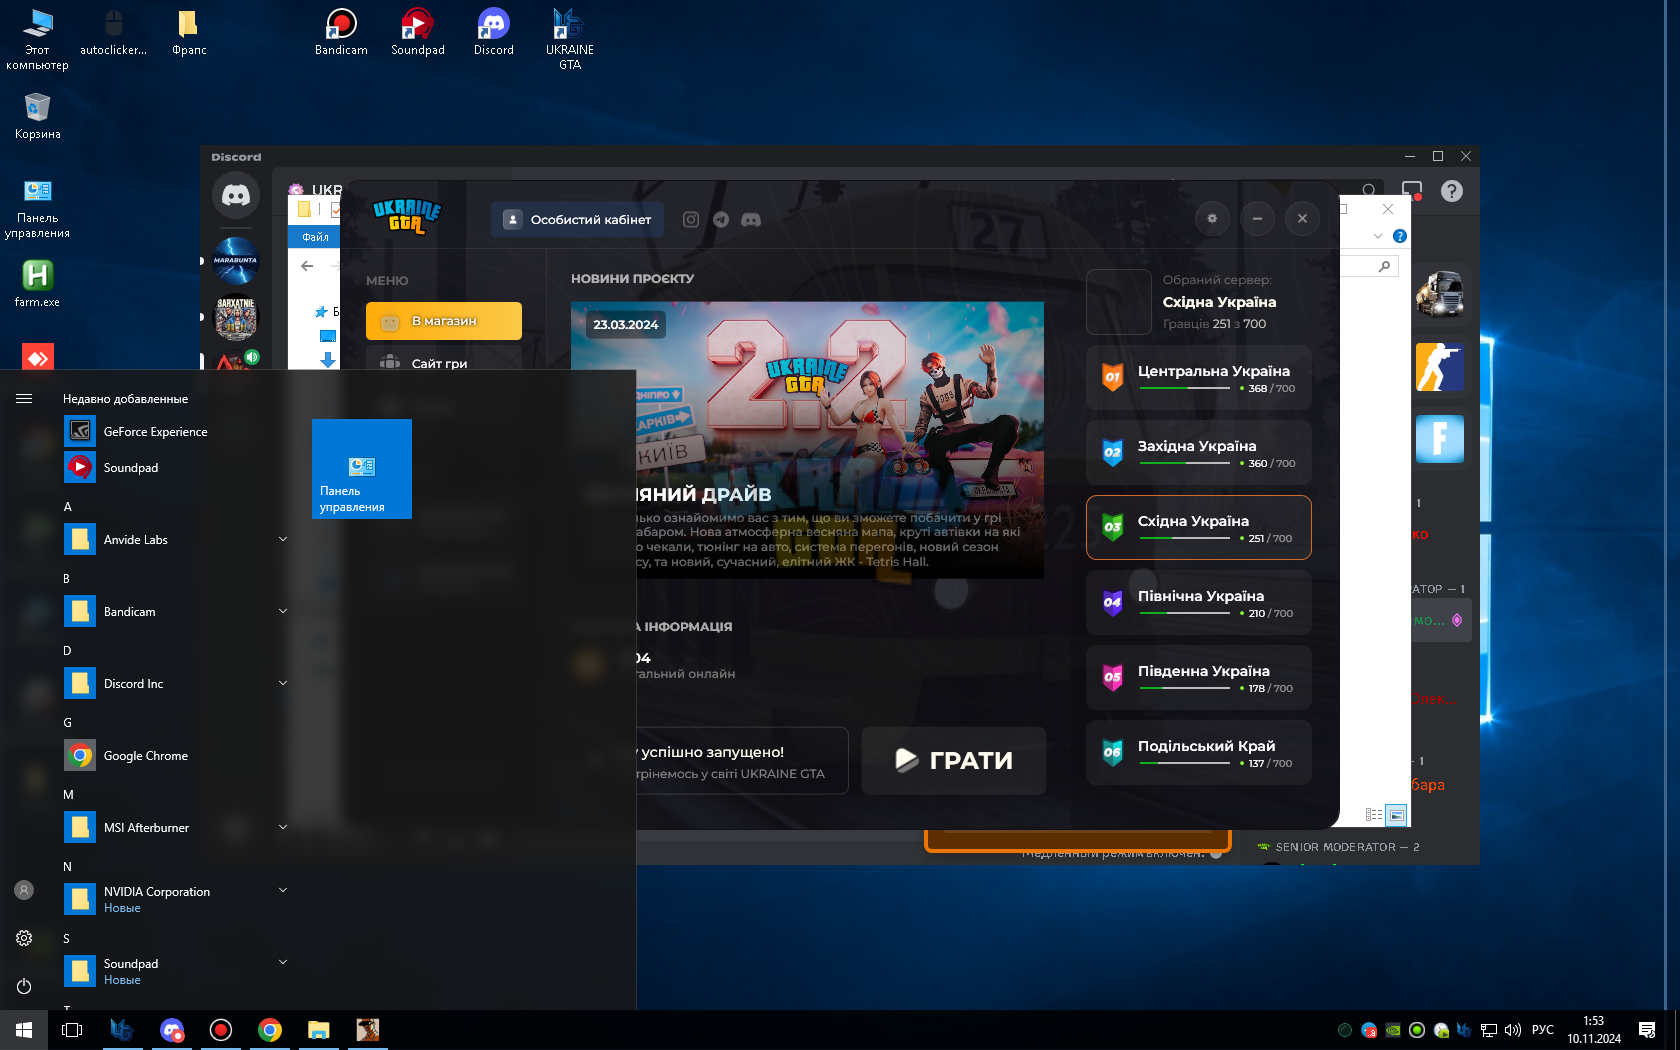1680x1050 pixels.
Task: Open Discord home via the Discord logo
Action: click(236, 195)
